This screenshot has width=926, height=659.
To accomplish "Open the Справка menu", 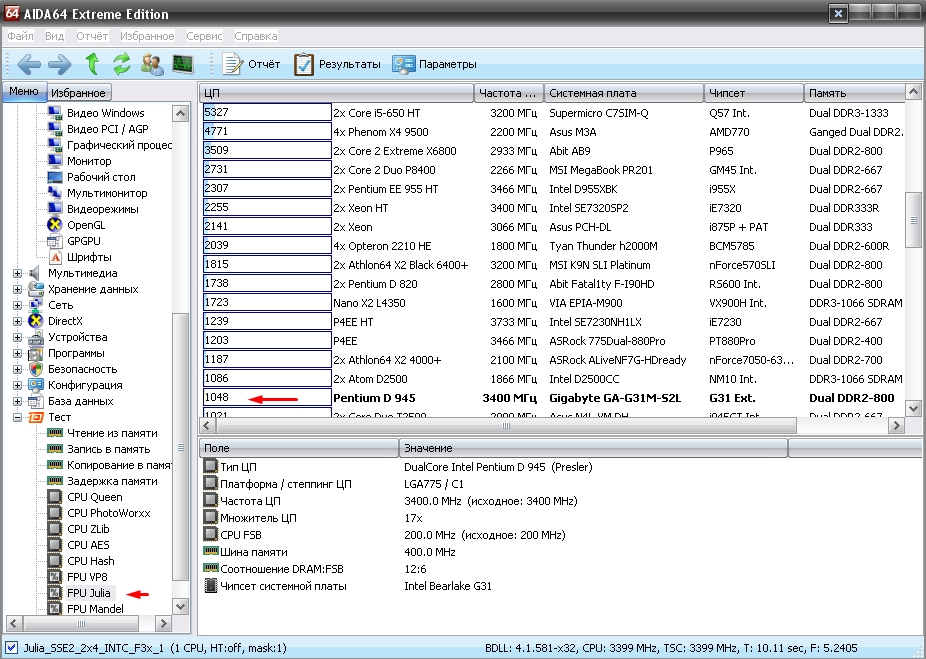I will (x=256, y=36).
